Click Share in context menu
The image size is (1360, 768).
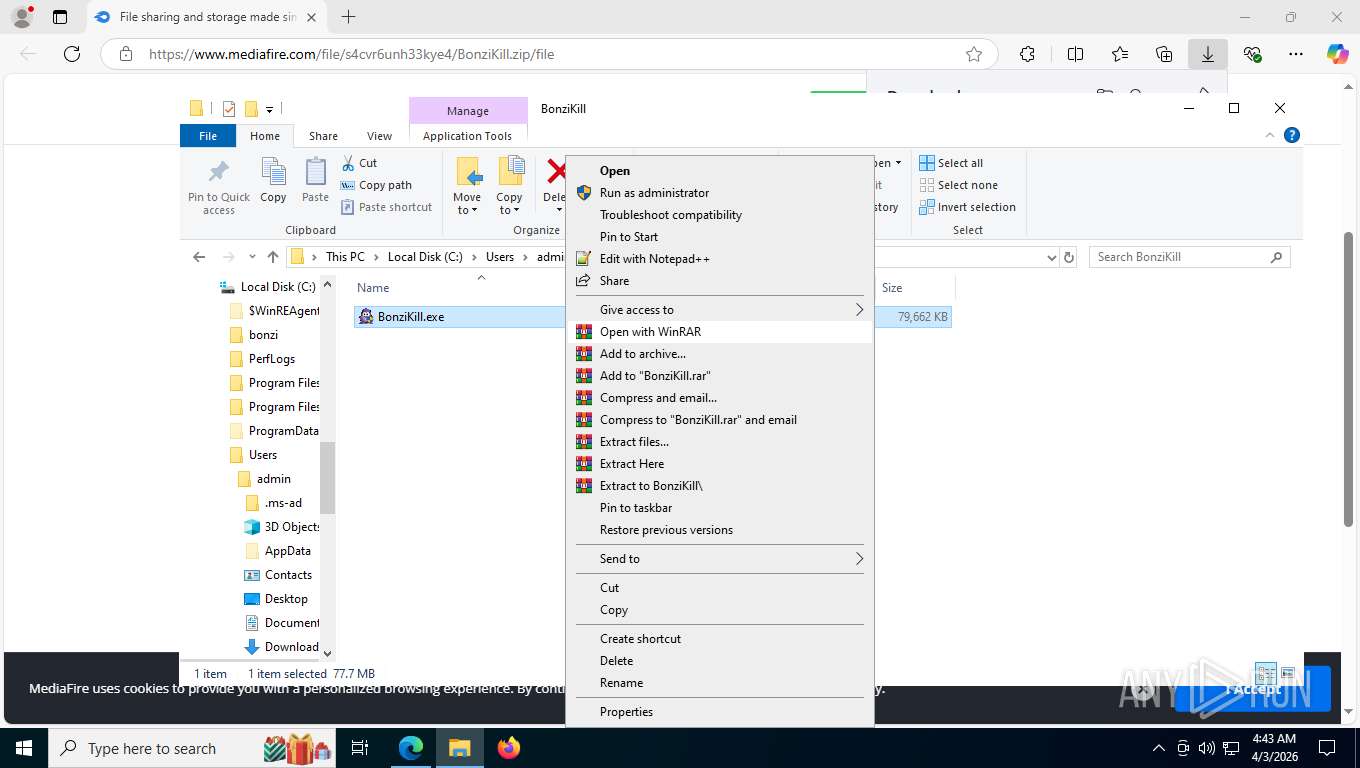click(720, 281)
